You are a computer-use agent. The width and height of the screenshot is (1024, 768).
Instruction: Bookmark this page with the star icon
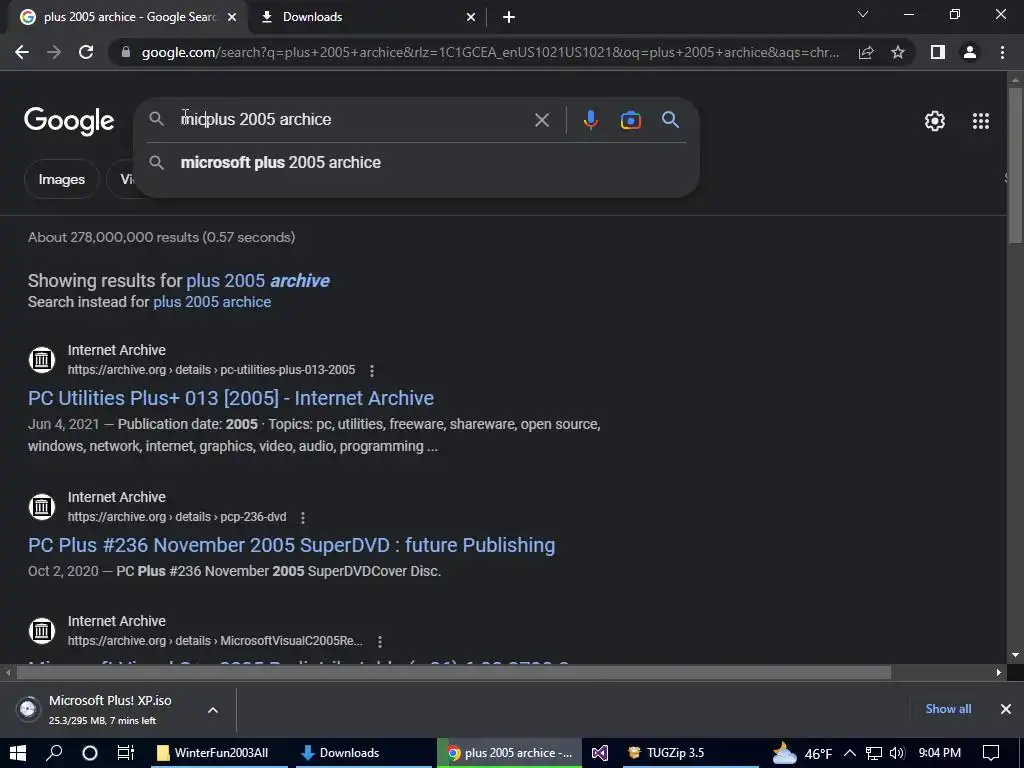[x=898, y=52]
